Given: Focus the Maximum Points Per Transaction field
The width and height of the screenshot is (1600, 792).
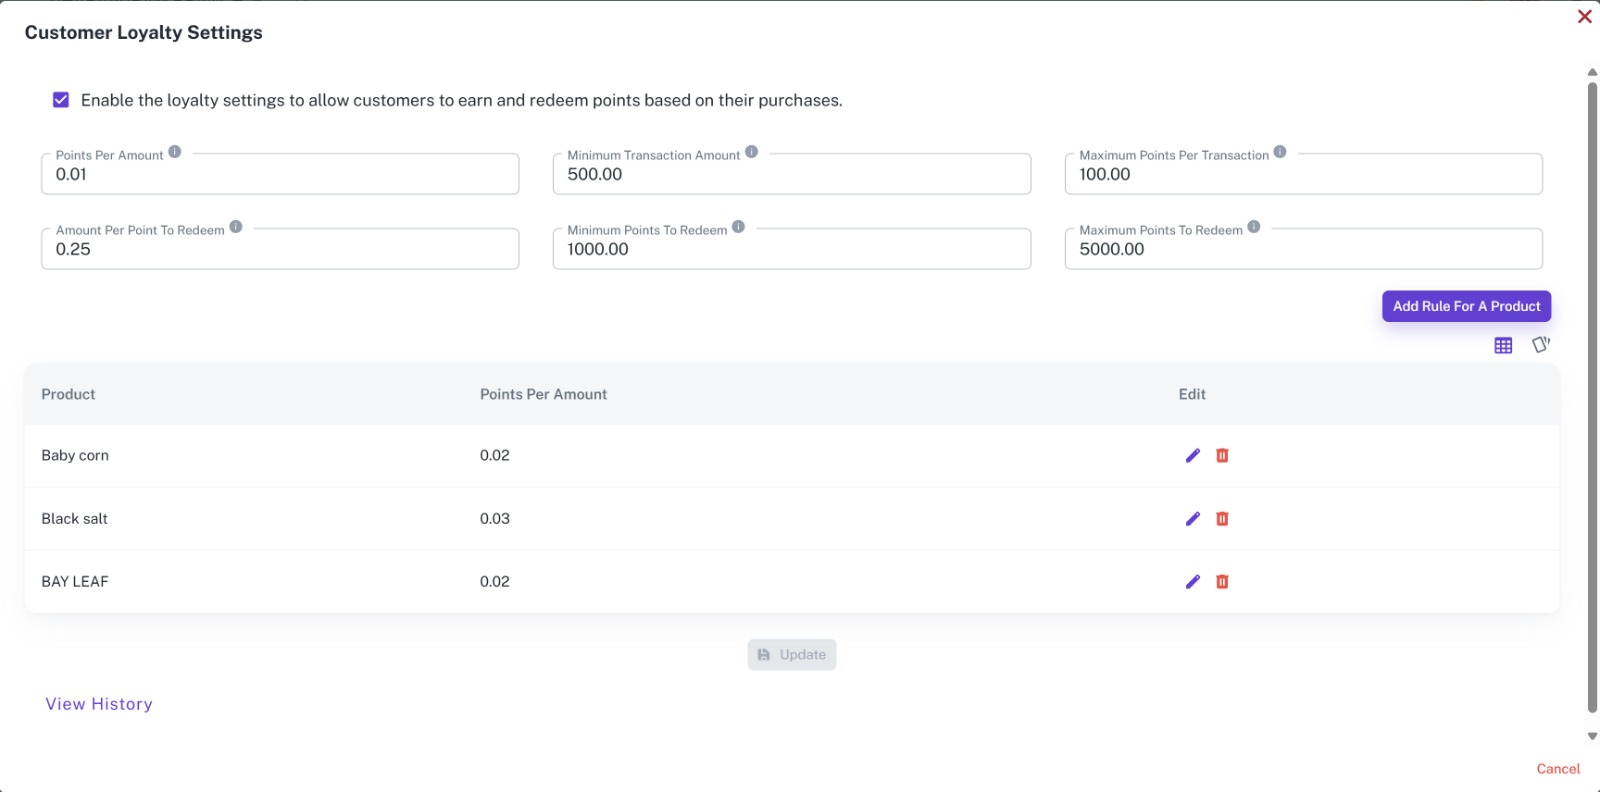Looking at the screenshot, I should coord(1303,174).
